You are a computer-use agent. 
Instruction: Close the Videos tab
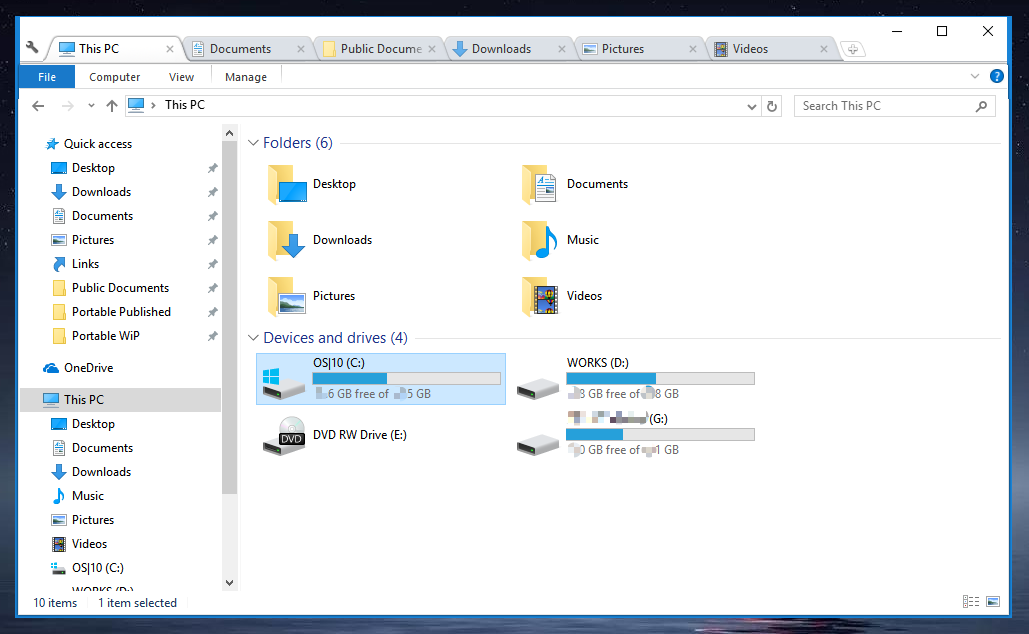tap(824, 49)
